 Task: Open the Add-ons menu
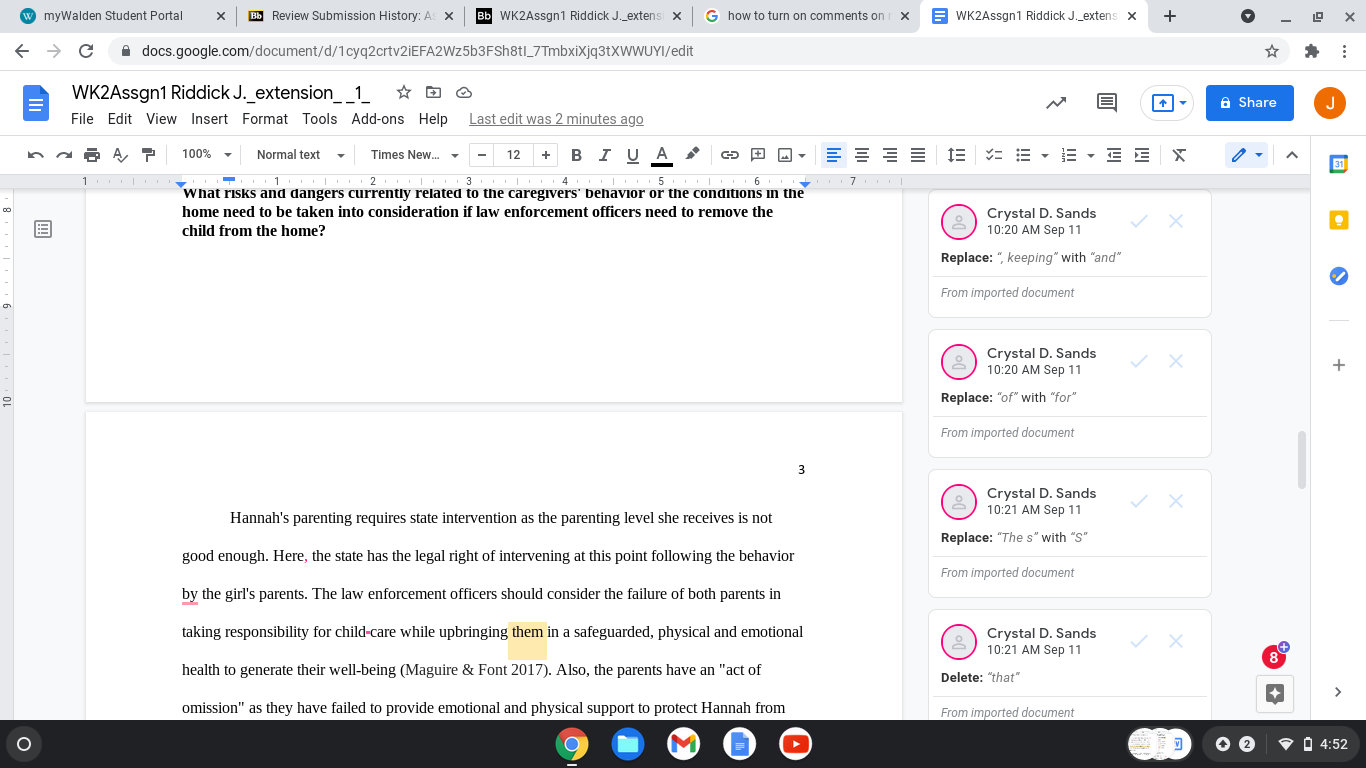378,119
